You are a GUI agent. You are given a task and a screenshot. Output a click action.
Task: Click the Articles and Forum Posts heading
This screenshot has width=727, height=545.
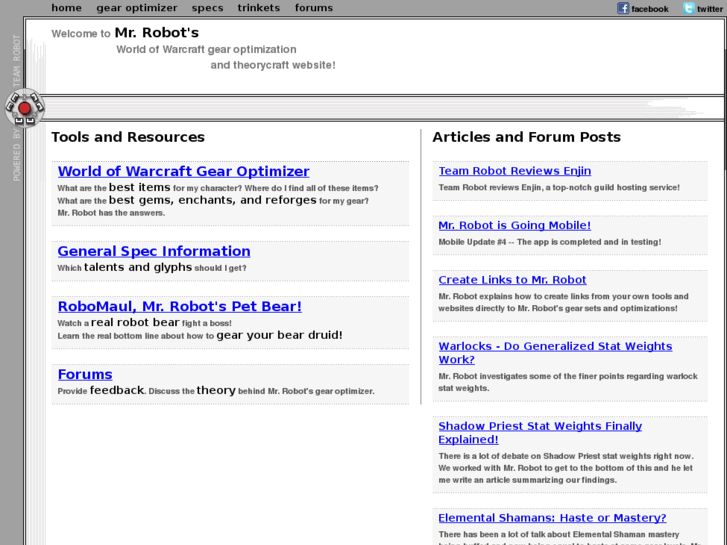click(x=526, y=137)
